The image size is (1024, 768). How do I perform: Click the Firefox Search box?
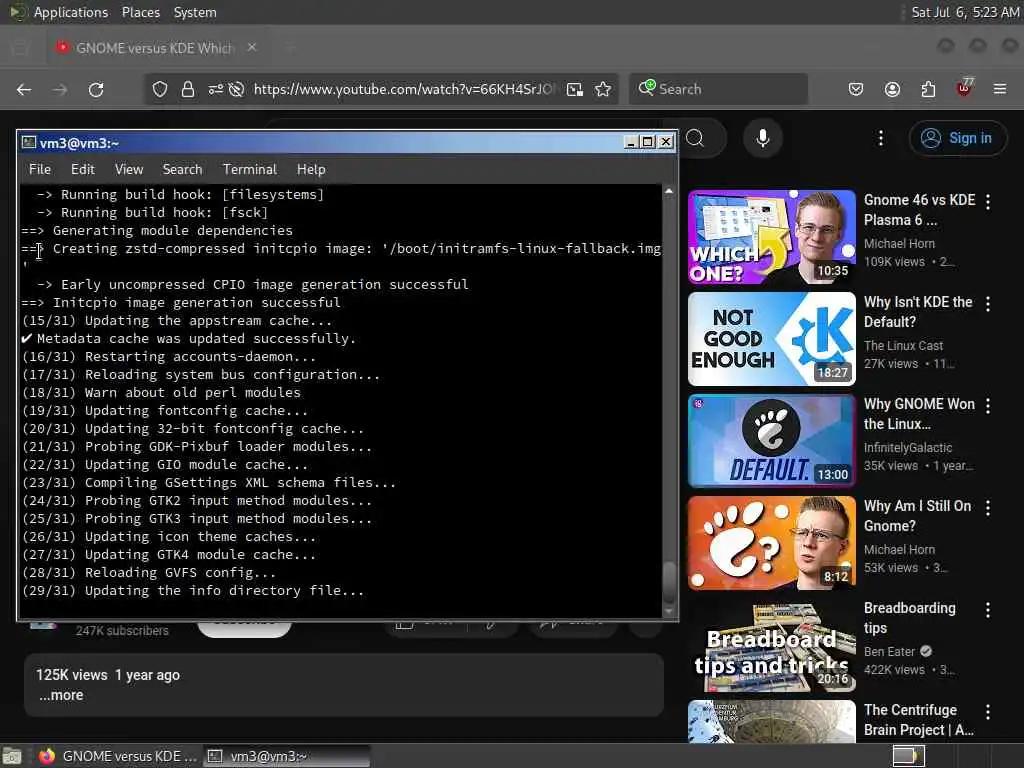[x=718, y=89]
